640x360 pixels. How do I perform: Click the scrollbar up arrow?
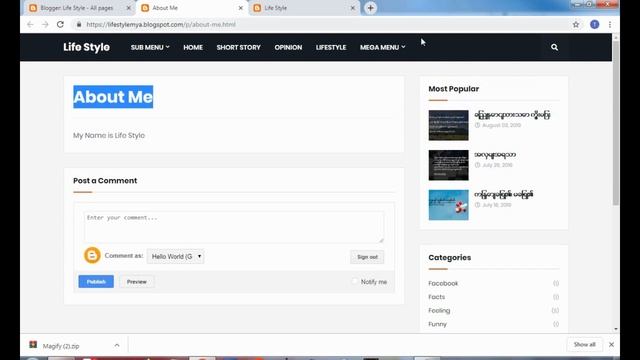616,37
